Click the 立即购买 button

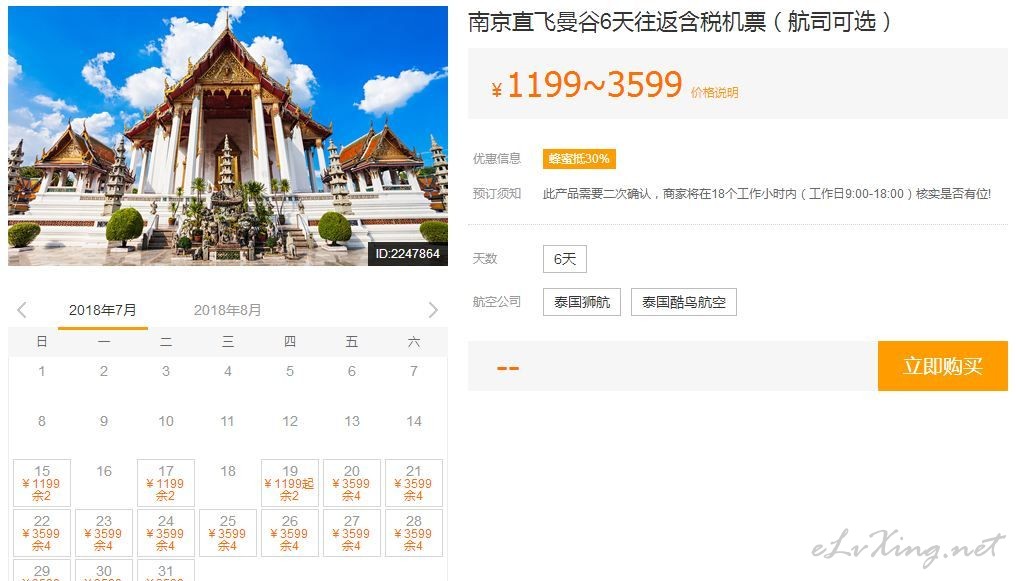point(943,366)
